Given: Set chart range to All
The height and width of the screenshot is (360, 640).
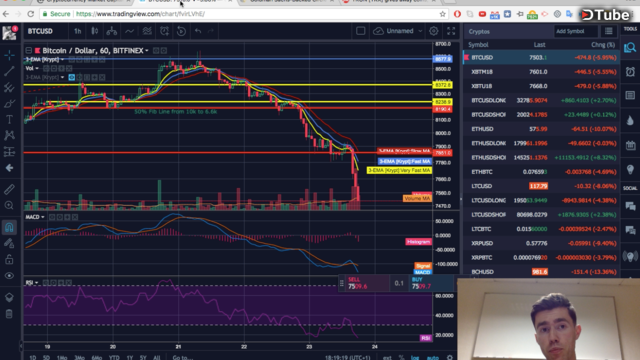Looking at the screenshot, I should [156, 358].
